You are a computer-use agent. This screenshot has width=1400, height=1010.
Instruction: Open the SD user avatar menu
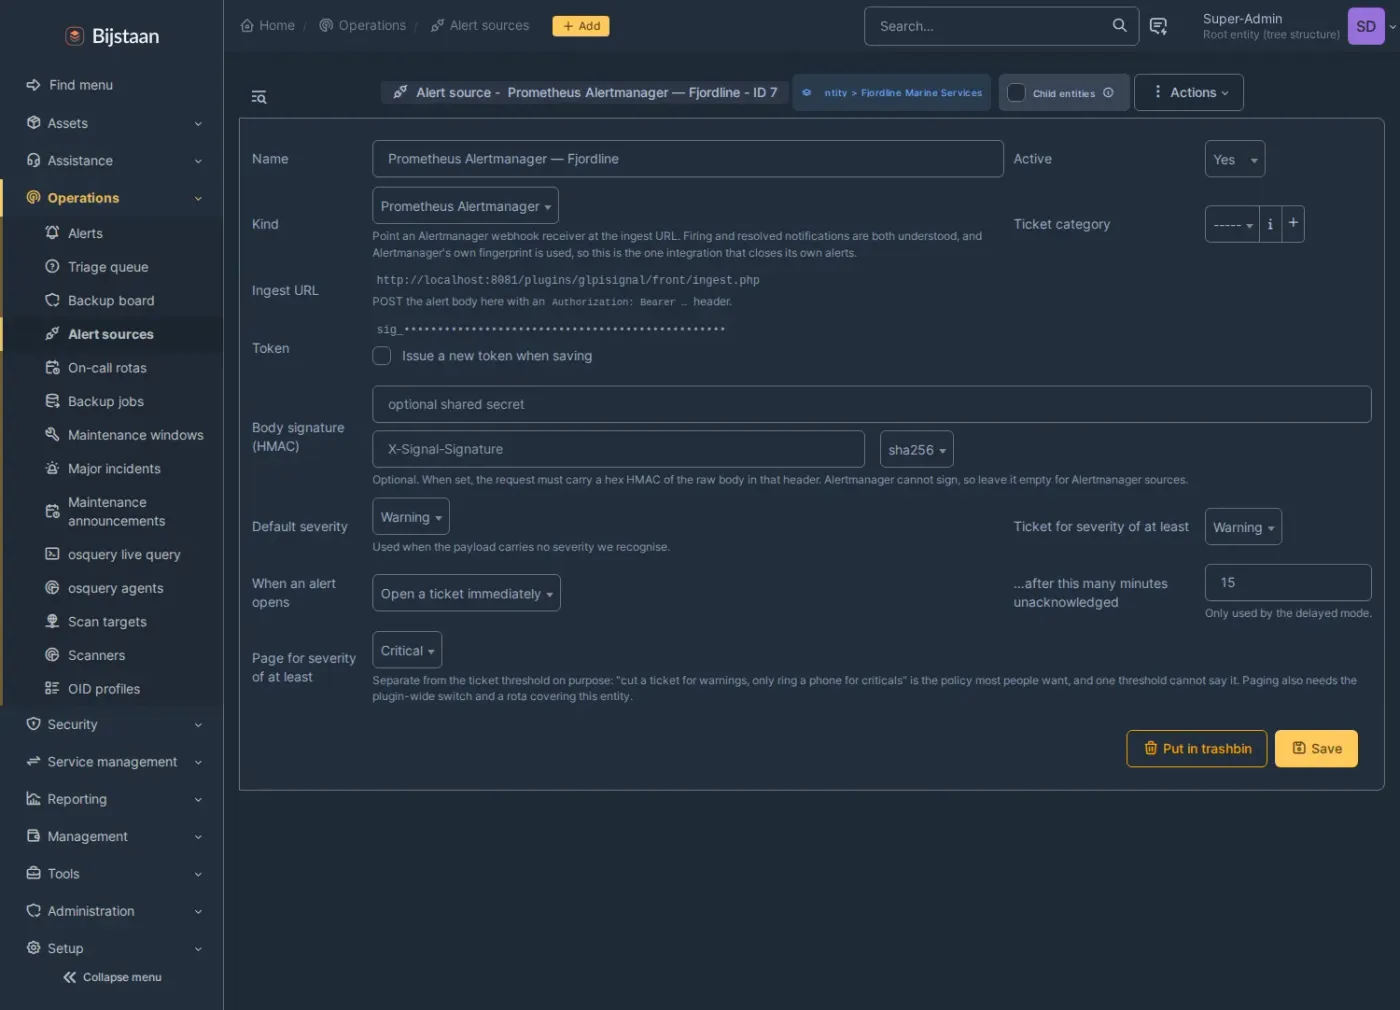click(1366, 27)
